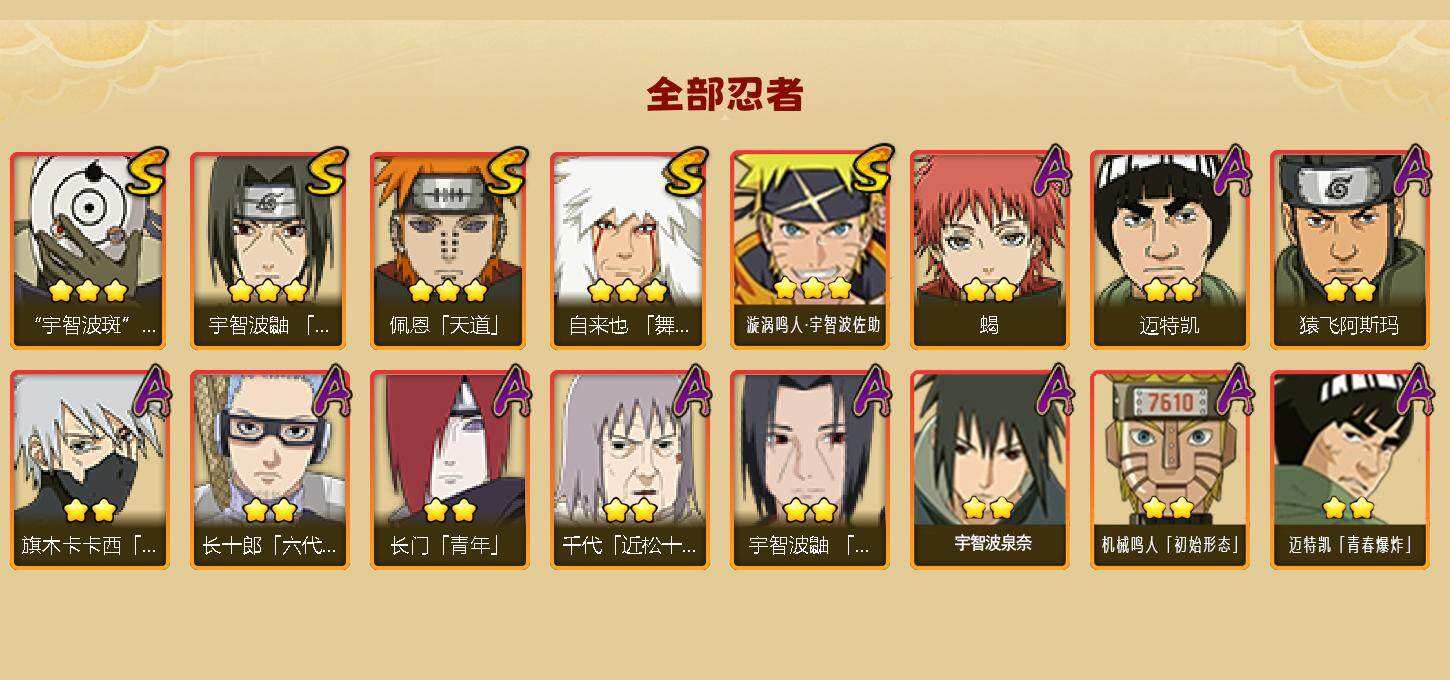Select the 猿飞阿斯玛 character card
The image size is (1450, 680).
[1349, 250]
